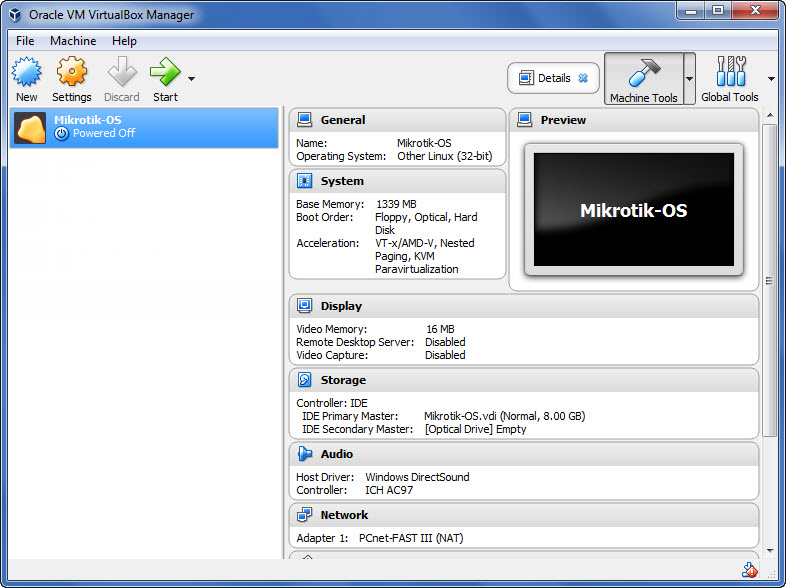Click the notification icon in status bar
Image resolution: width=786 pixels, height=588 pixels.
click(x=750, y=570)
